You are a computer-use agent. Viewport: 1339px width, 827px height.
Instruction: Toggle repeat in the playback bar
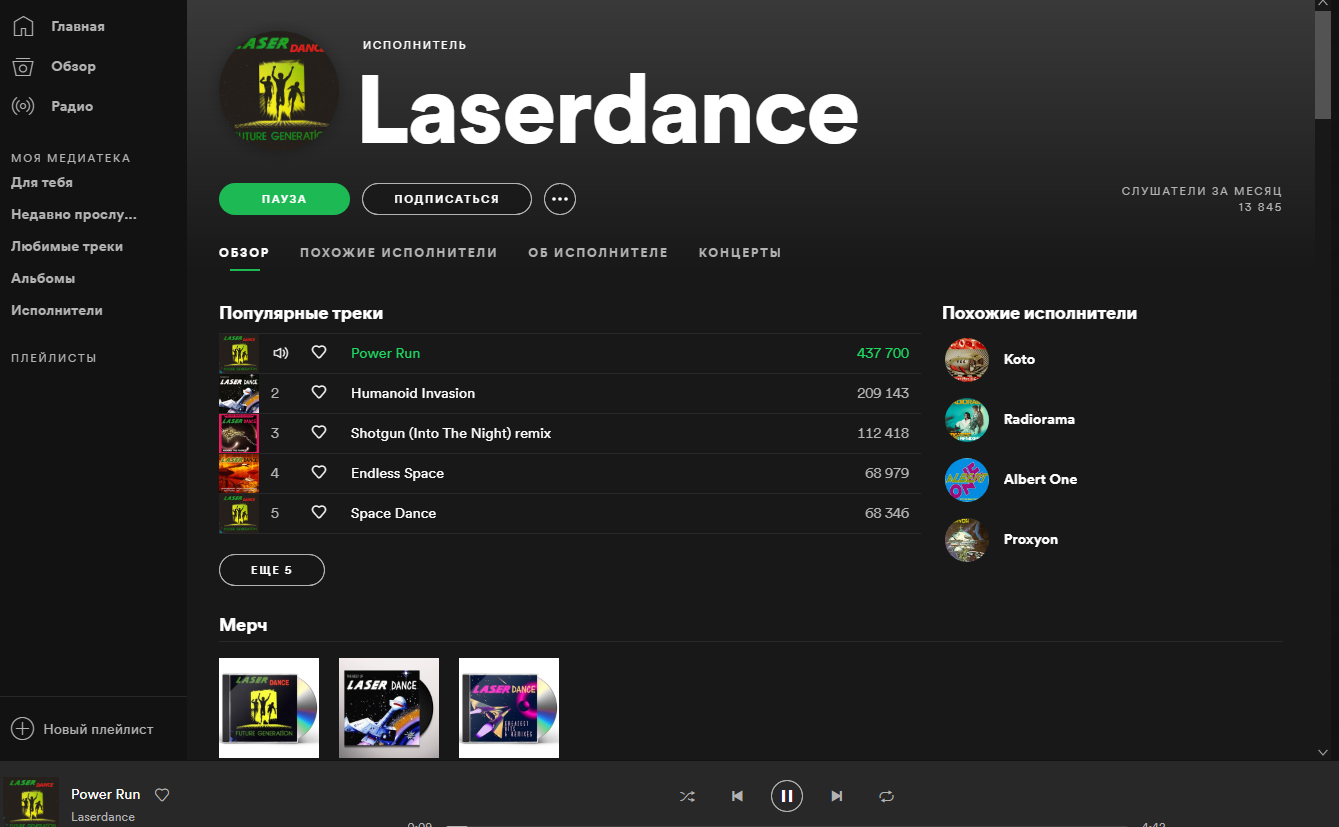[x=886, y=796]
